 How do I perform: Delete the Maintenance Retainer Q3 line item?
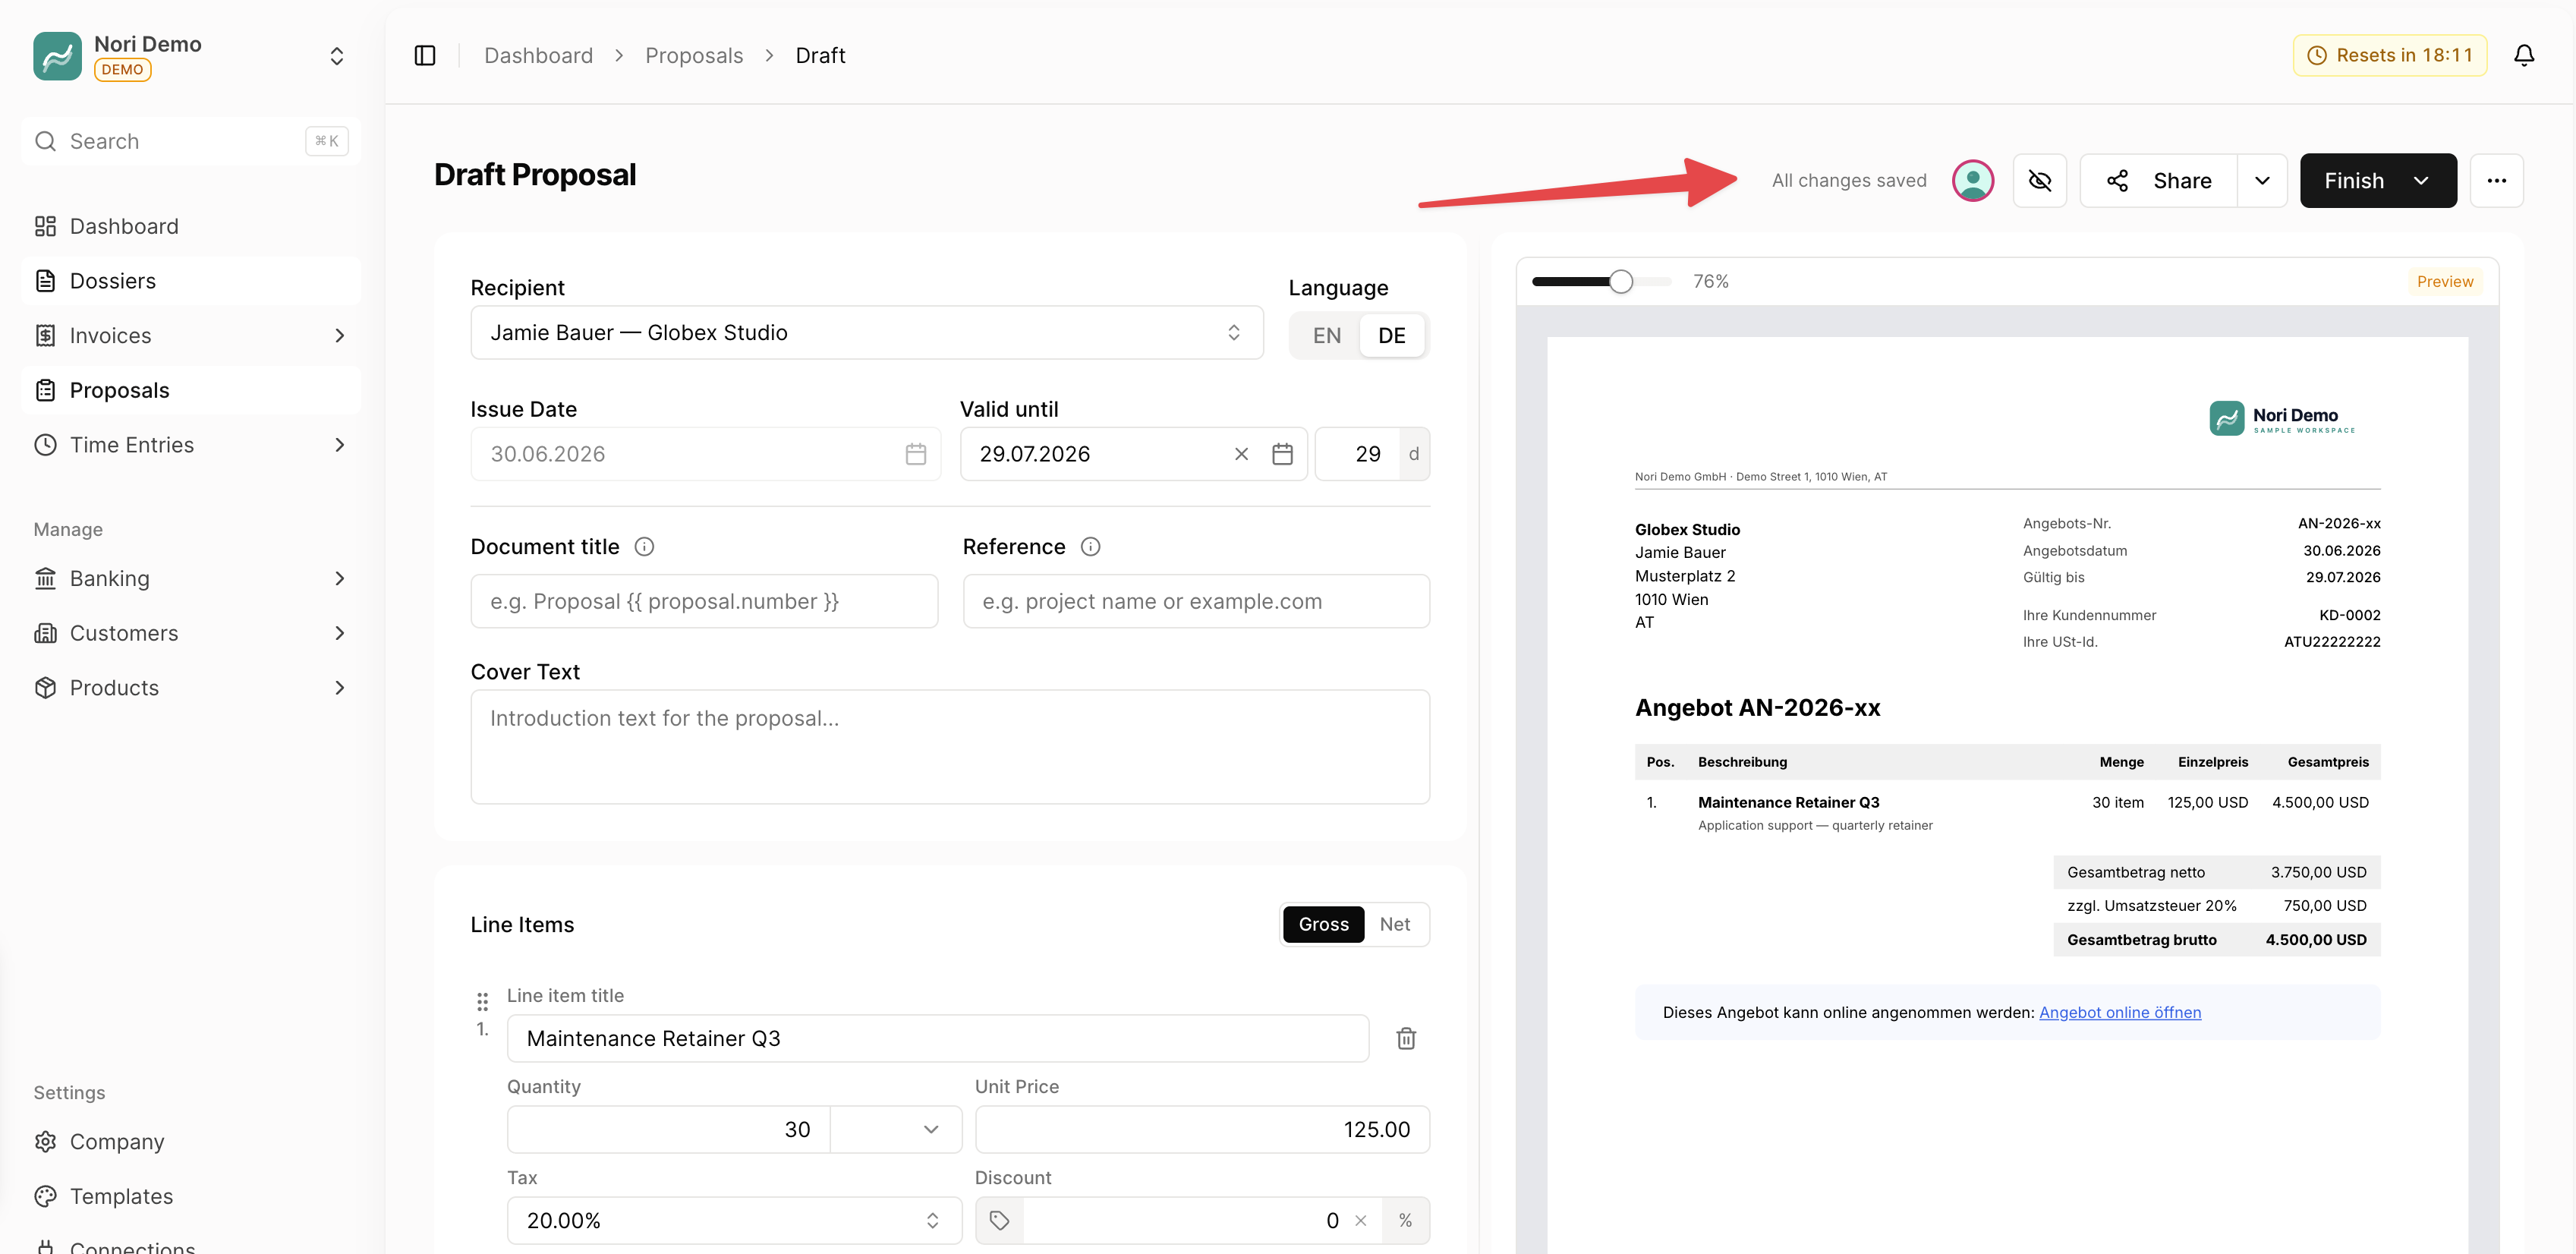[1406, 1038]
